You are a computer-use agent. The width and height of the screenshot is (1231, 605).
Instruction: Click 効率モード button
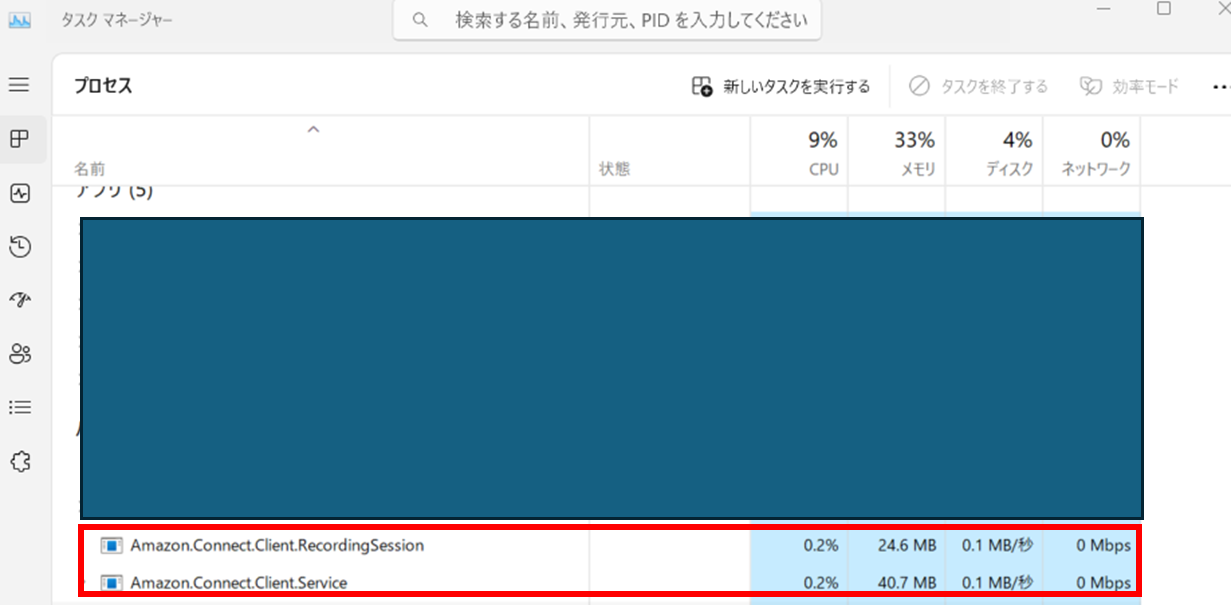[x=1129, y=86]
